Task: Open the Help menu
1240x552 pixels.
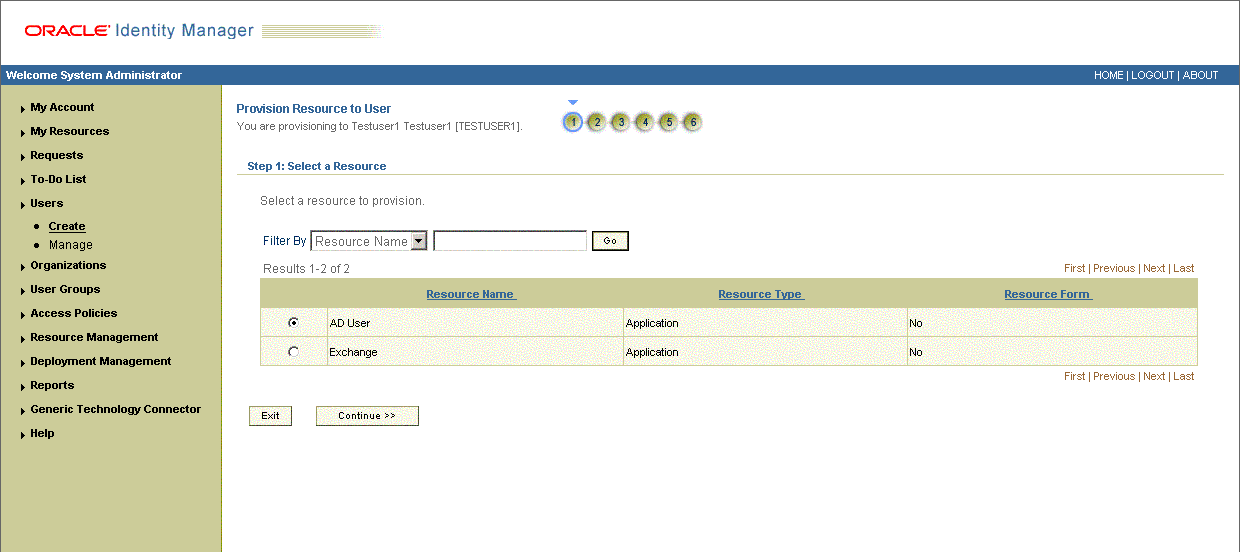Action: tap(42, 433)
